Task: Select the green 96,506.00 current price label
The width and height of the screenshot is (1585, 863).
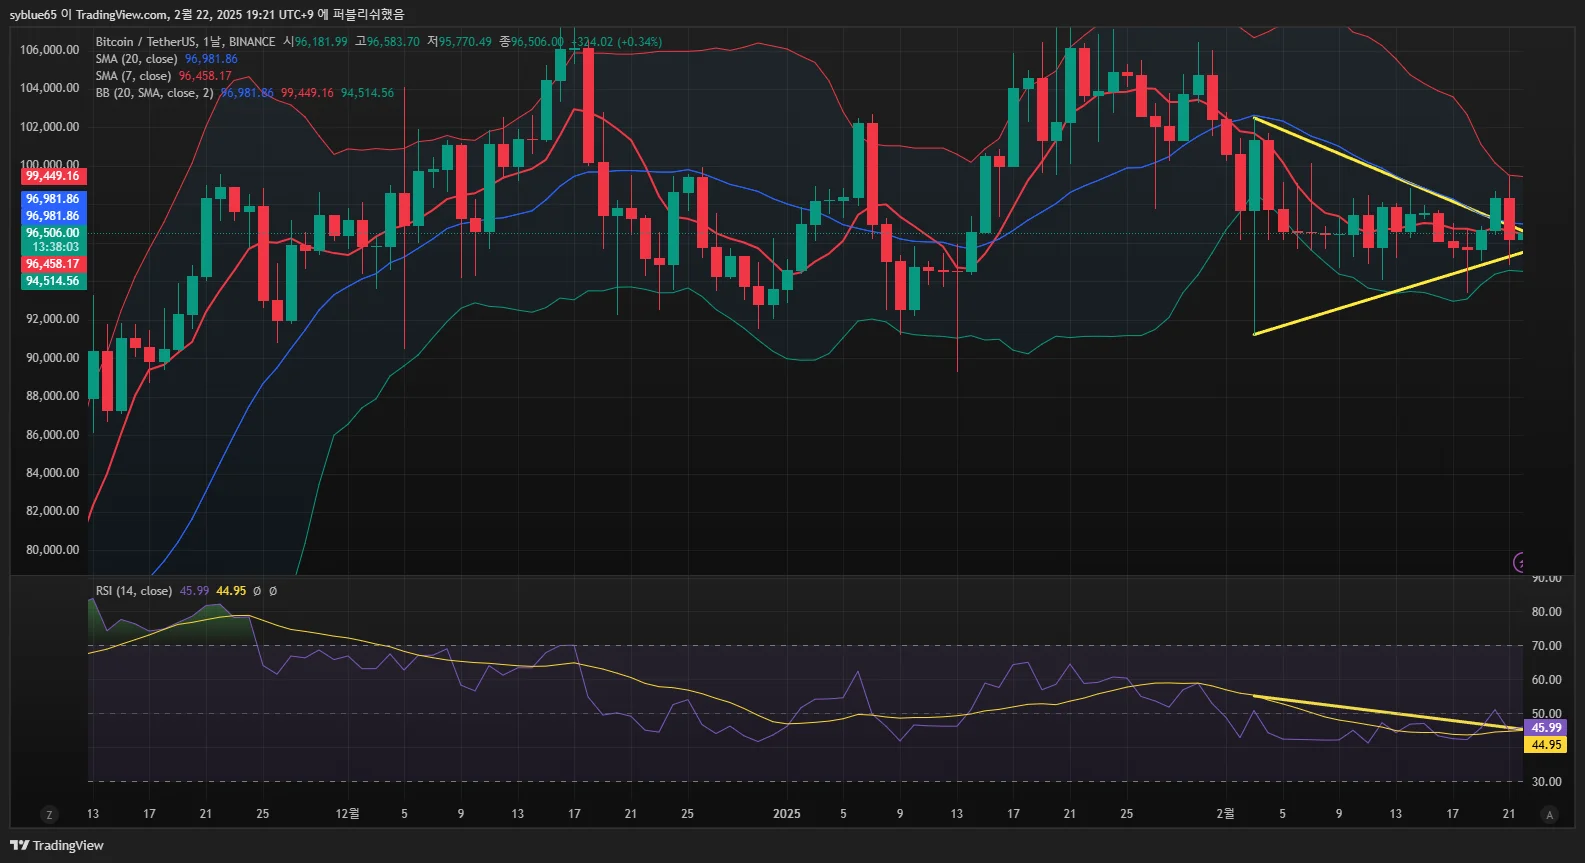Action: [x=52, y=233]
